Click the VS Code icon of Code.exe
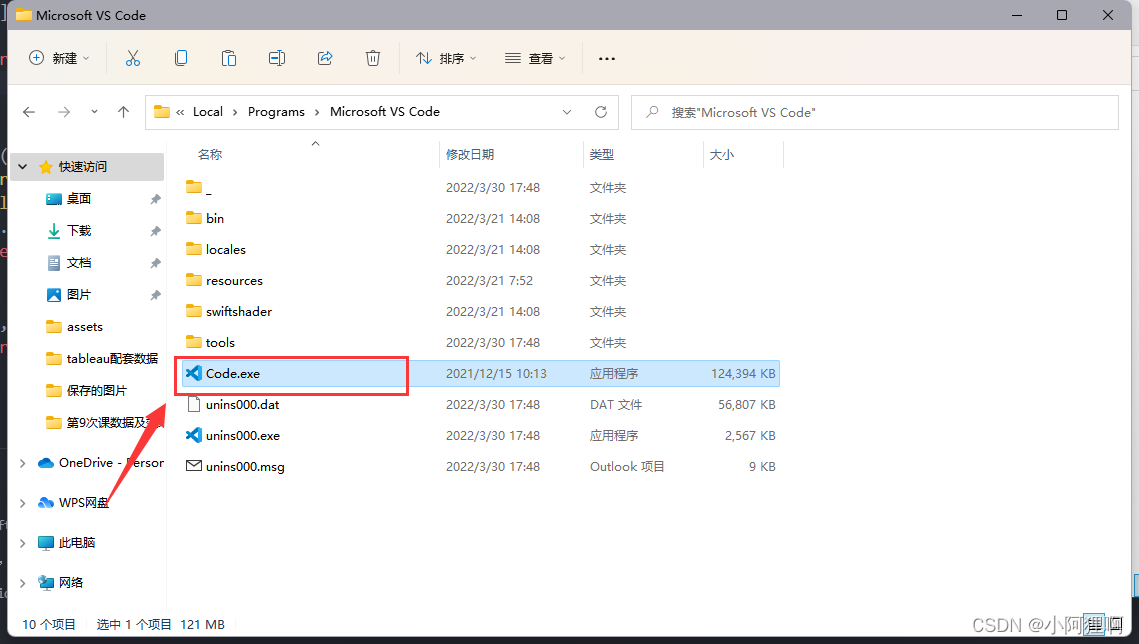The image size is (1139, 644). [x=194, y=373]
